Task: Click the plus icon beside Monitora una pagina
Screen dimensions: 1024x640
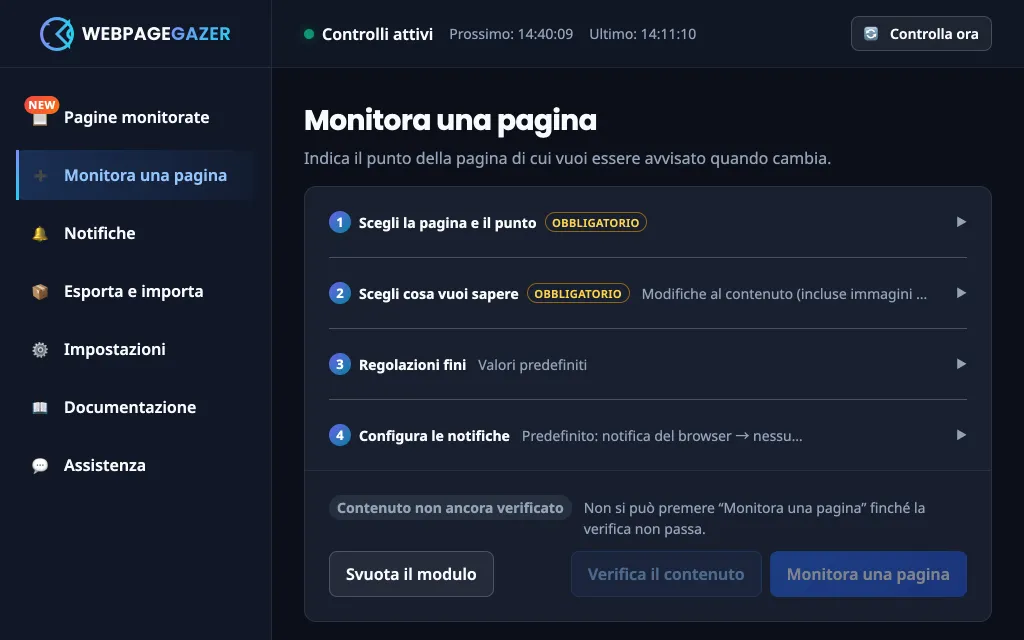Action: tap(40, 176)
